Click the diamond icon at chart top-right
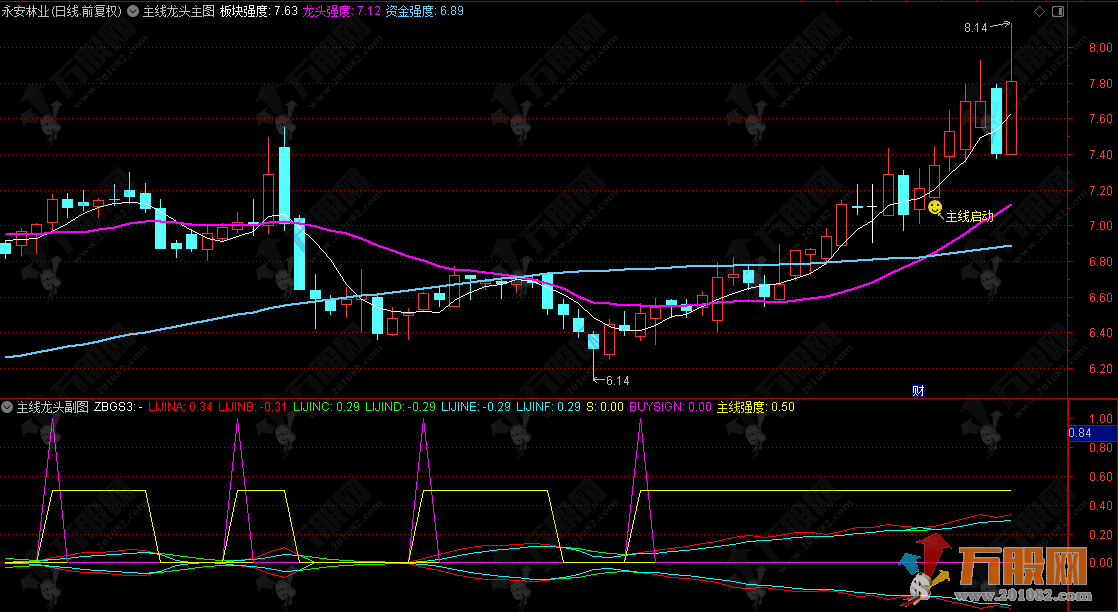Screen dimensions: 1118x612 pyautogui.click(x=1040, y=12)
